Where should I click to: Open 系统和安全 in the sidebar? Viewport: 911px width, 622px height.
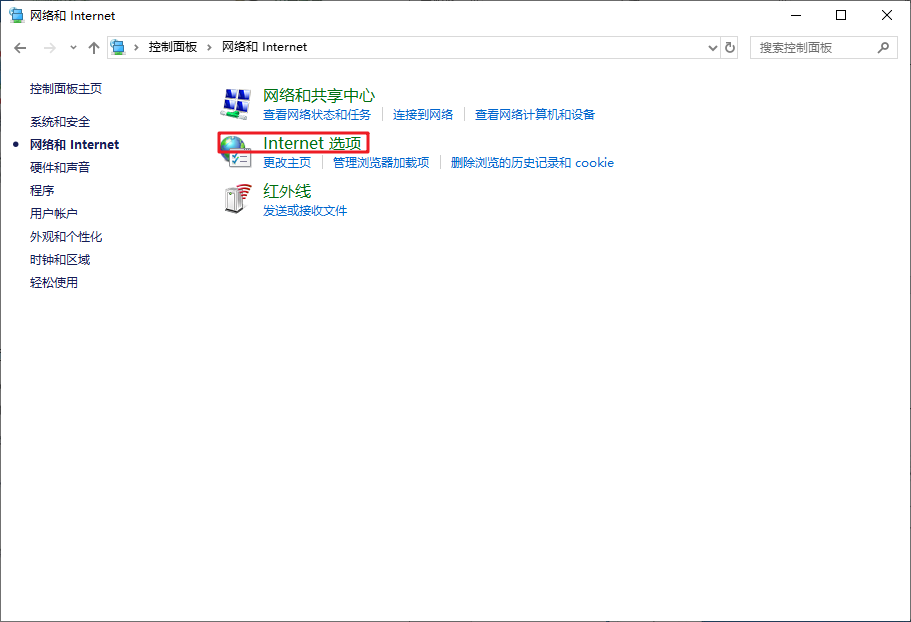pos(60,122)
